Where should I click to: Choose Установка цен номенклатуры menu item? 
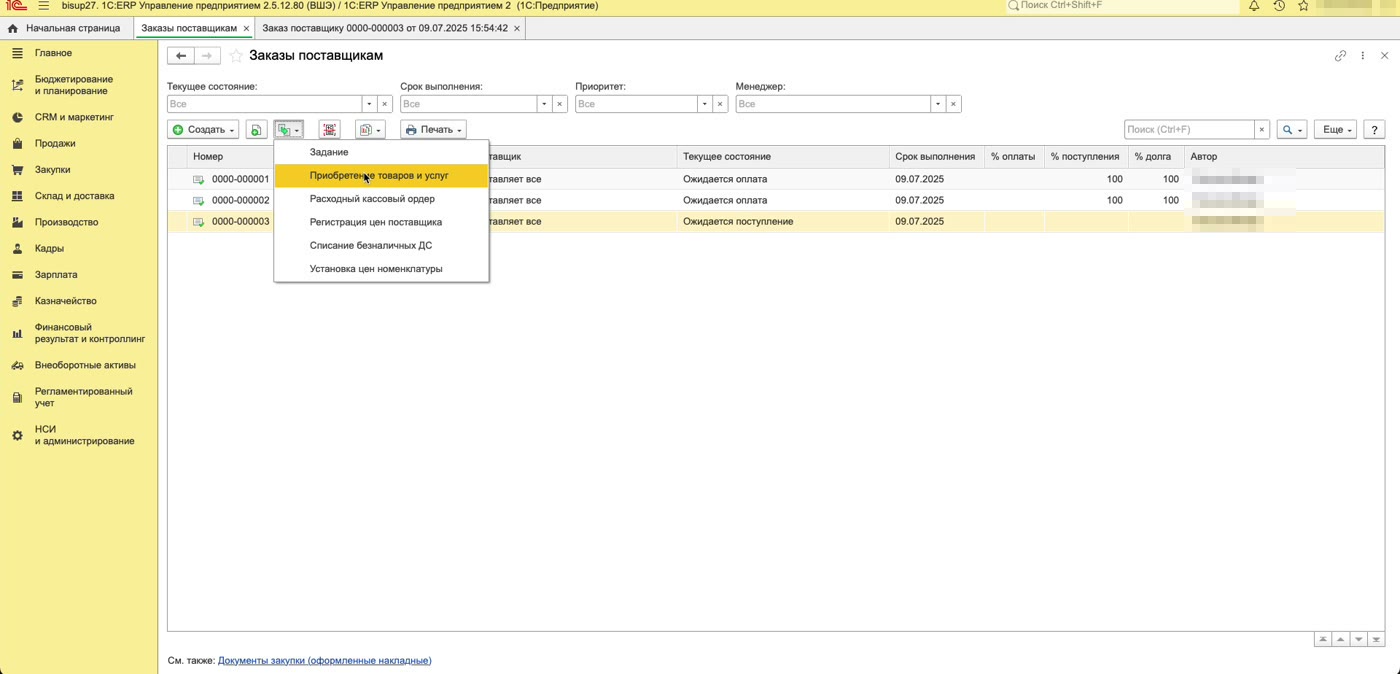point(381,269)
